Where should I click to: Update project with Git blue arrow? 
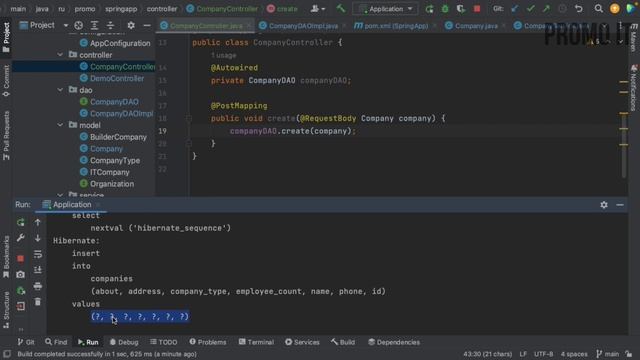[515, 9]
